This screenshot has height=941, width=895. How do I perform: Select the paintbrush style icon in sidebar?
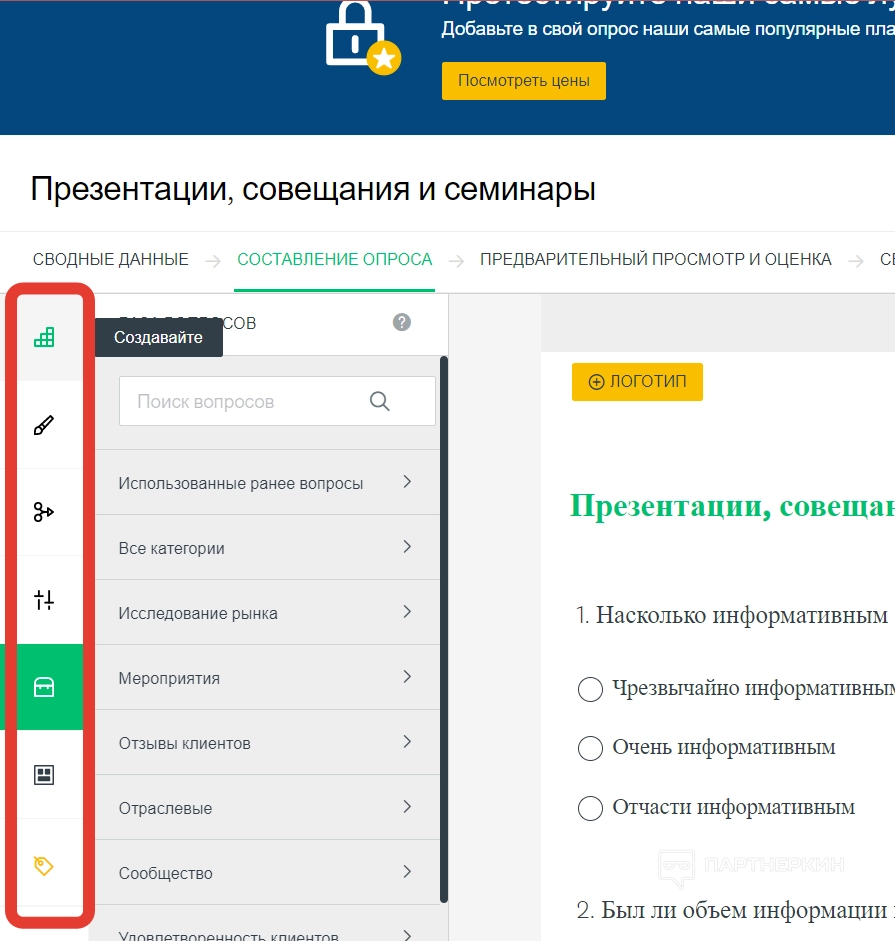pyautogui.click(x=44, y=425)
